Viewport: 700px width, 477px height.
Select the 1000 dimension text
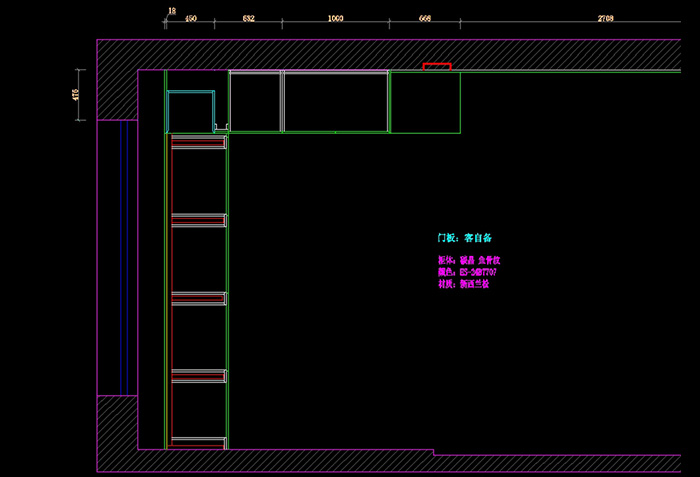point(336,19)
